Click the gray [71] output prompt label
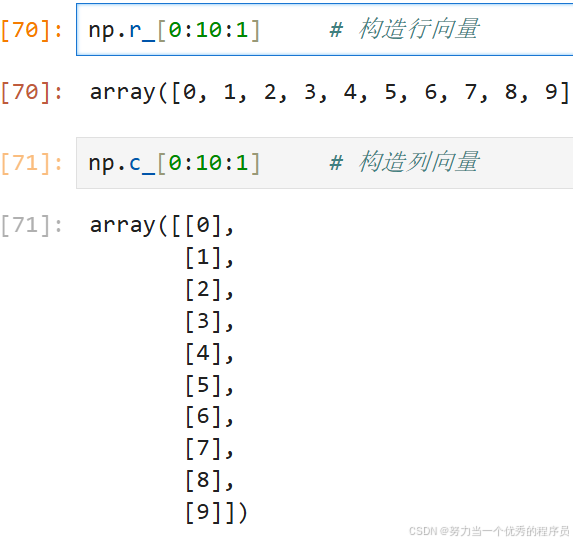This screenshot has width=573, height=542. [x=31, y=225]
